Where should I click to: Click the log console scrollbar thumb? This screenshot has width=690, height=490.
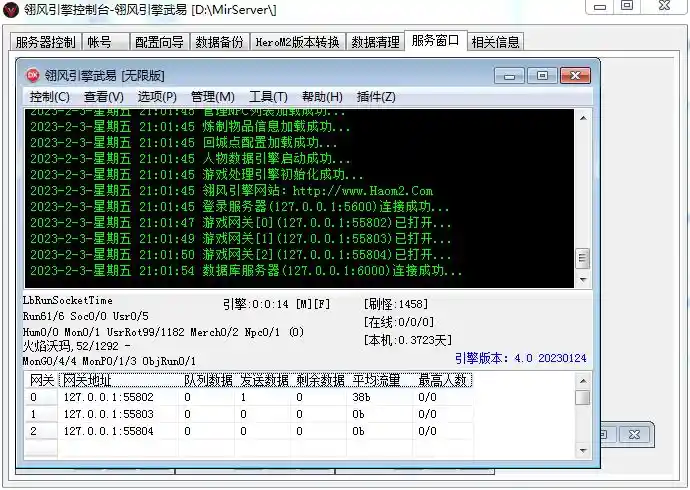583,258
